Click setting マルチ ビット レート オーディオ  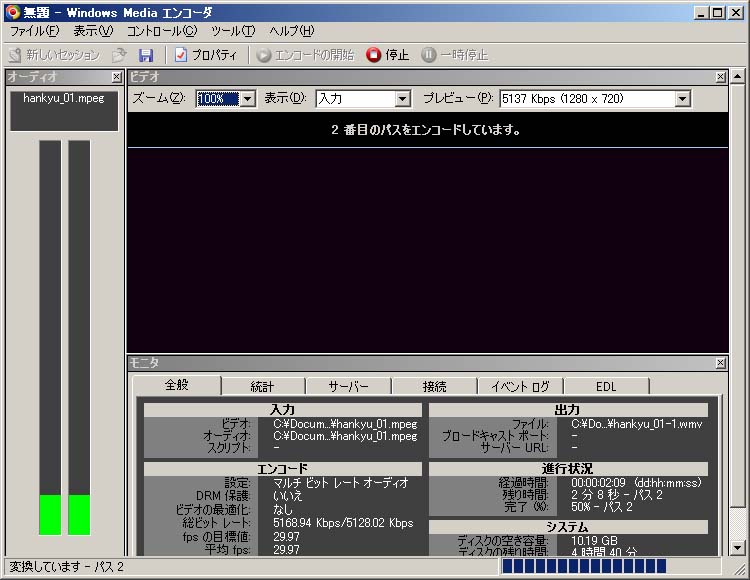(x=341, y=483)
